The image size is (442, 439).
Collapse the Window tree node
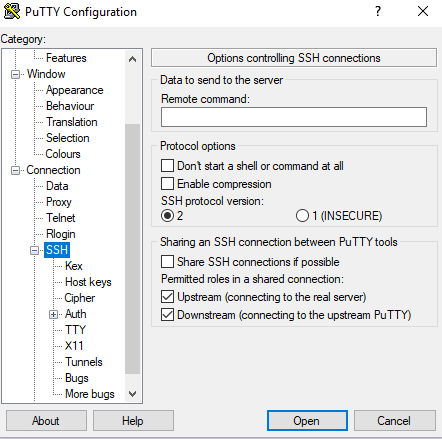(15, 74)
